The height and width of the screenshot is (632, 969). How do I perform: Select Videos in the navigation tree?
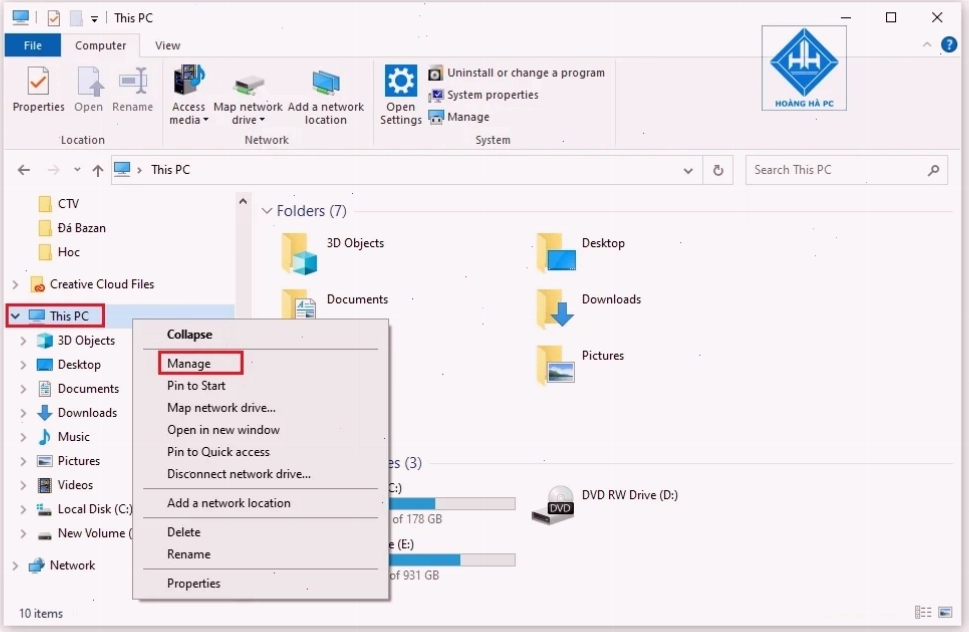66,485
